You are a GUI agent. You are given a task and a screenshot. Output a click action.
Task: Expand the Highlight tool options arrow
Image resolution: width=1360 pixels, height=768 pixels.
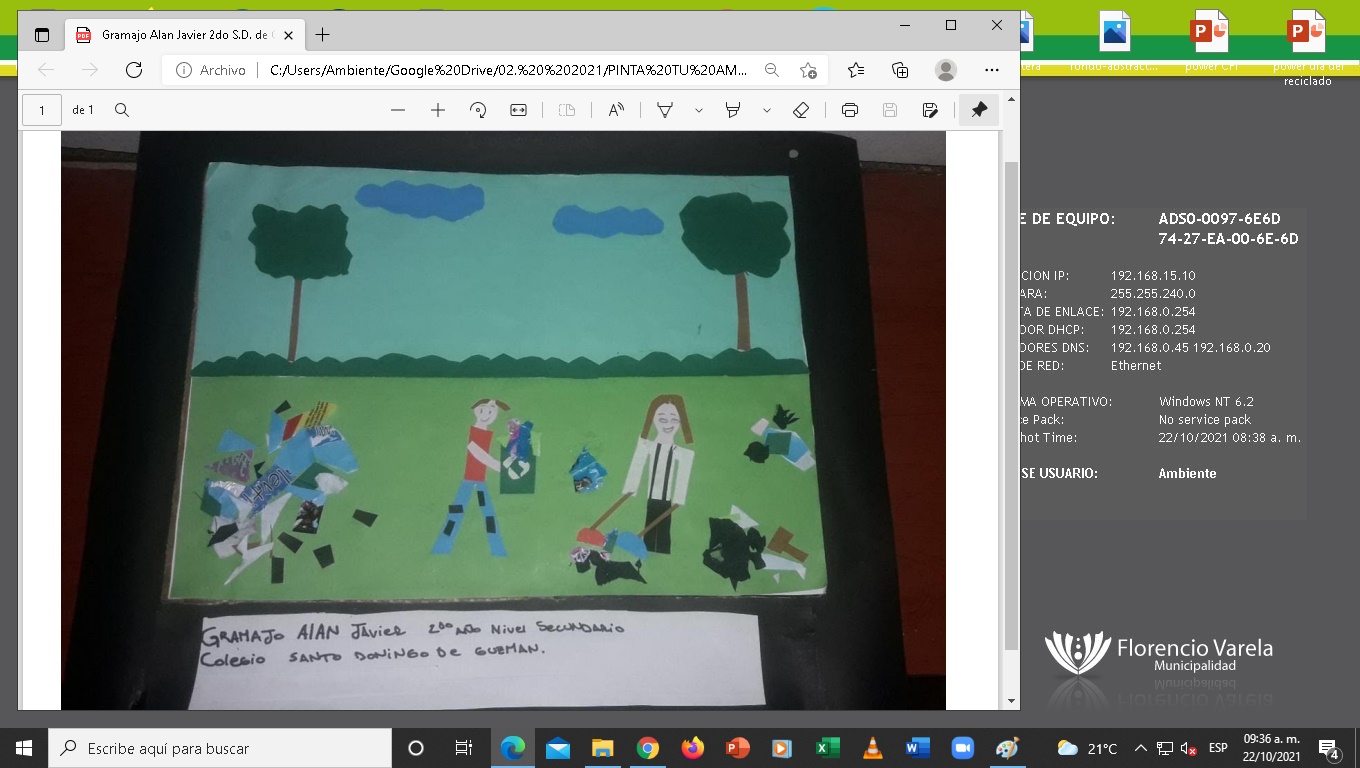(x=767, y=110)
